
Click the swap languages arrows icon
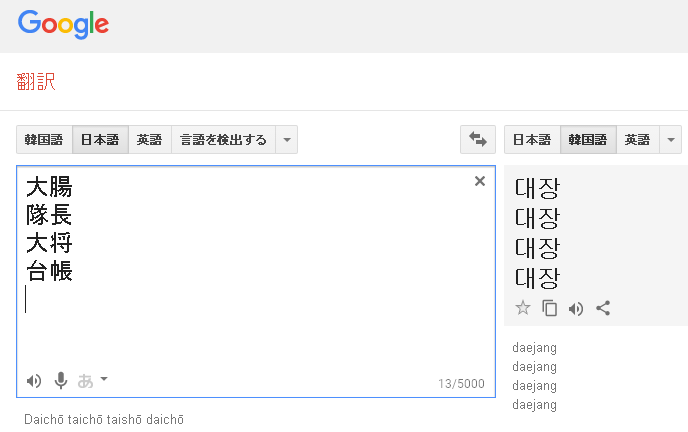[477, 140]
